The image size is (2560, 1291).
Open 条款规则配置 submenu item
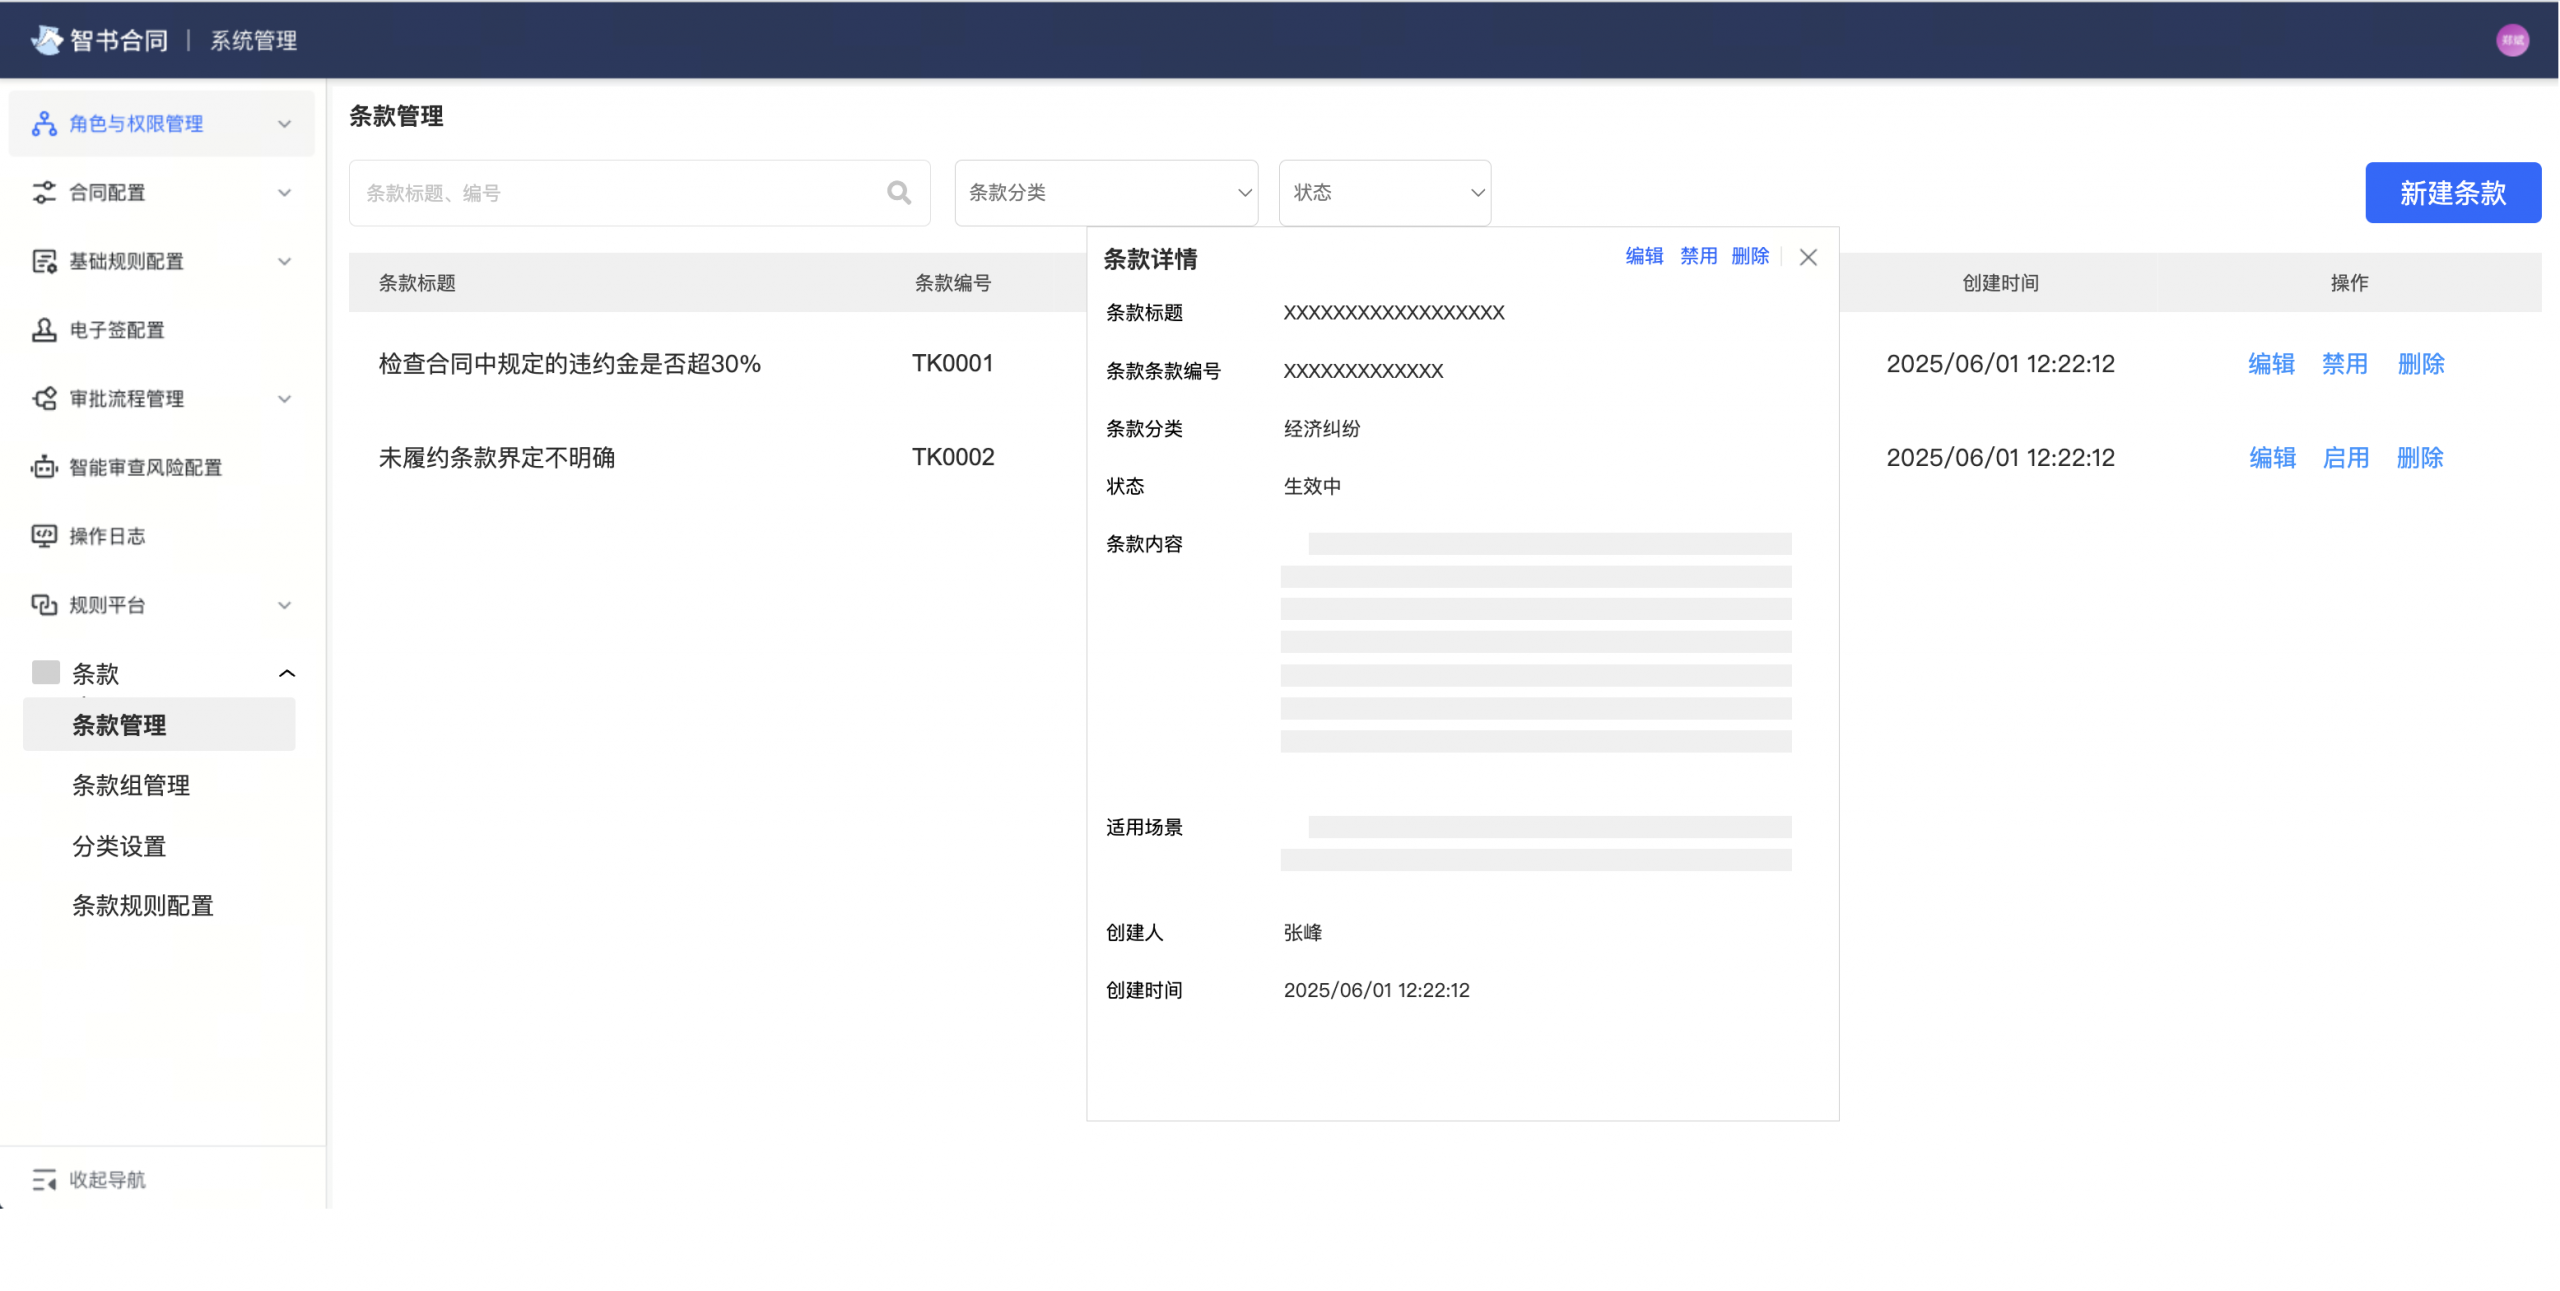tap(143, 905)
